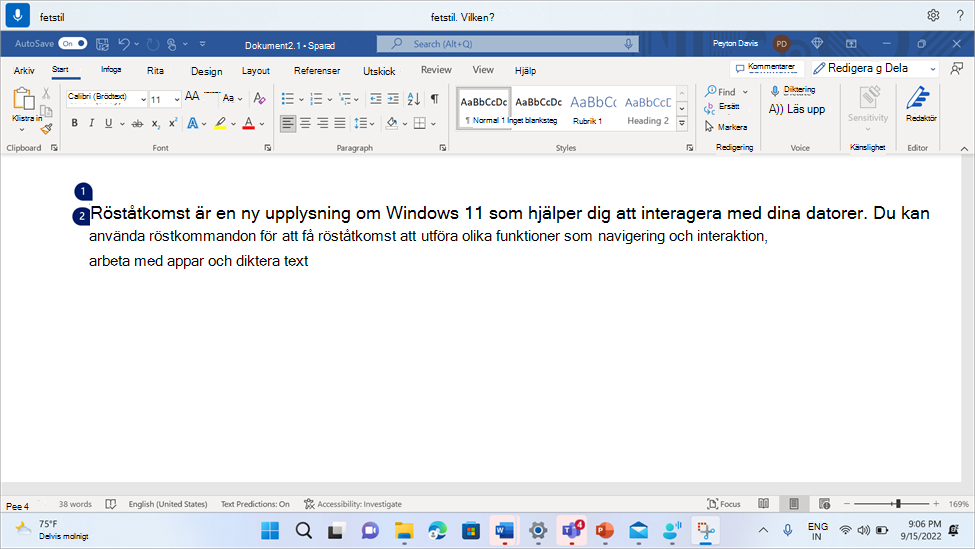Open voice access settings gear

click(933, 16)
